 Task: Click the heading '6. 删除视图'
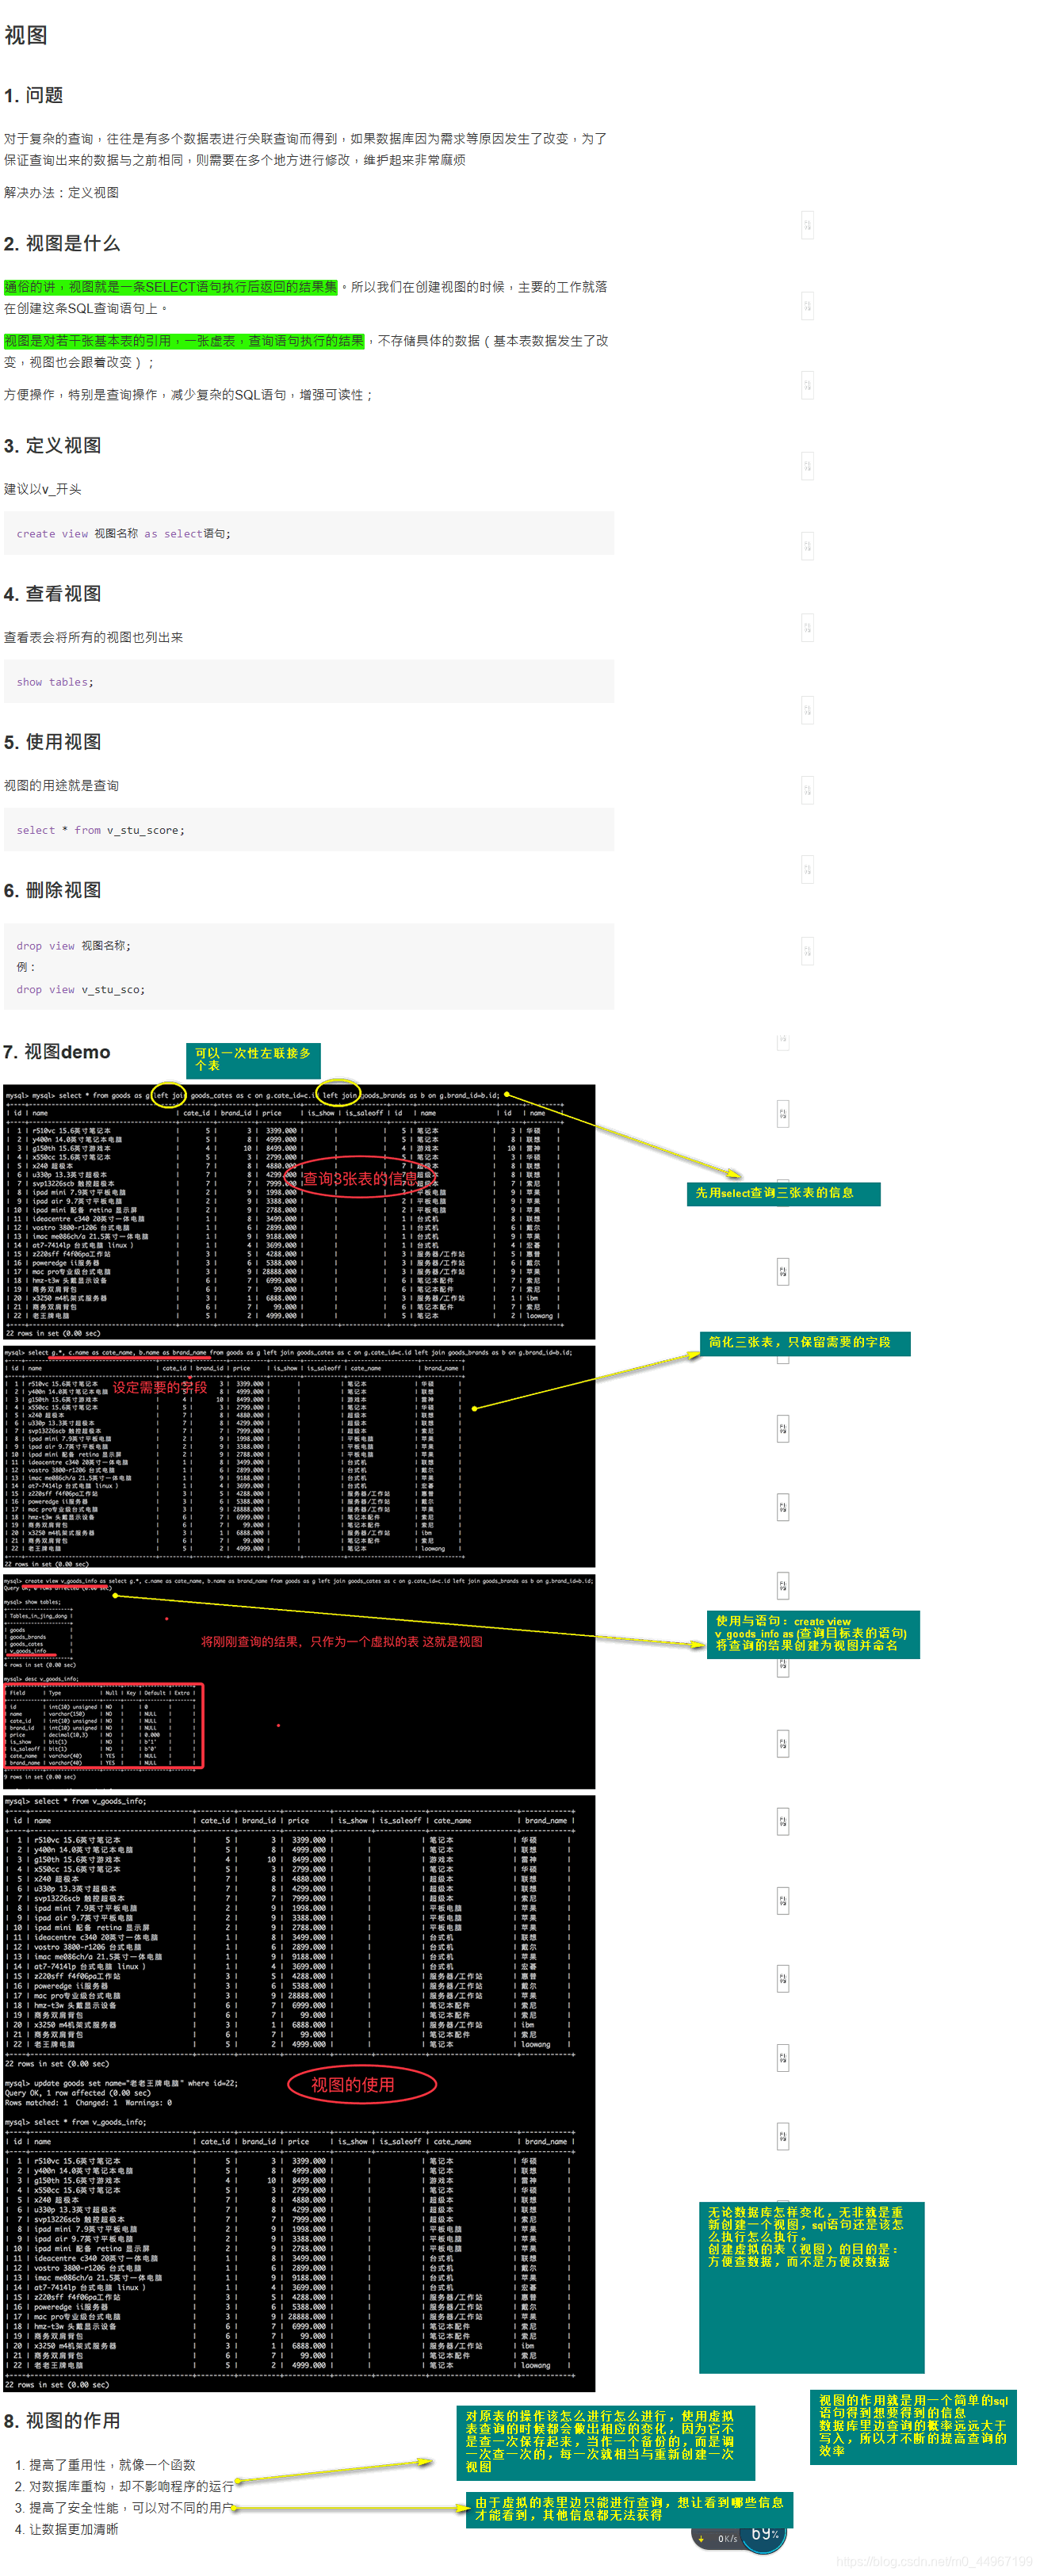click(52, 889)
